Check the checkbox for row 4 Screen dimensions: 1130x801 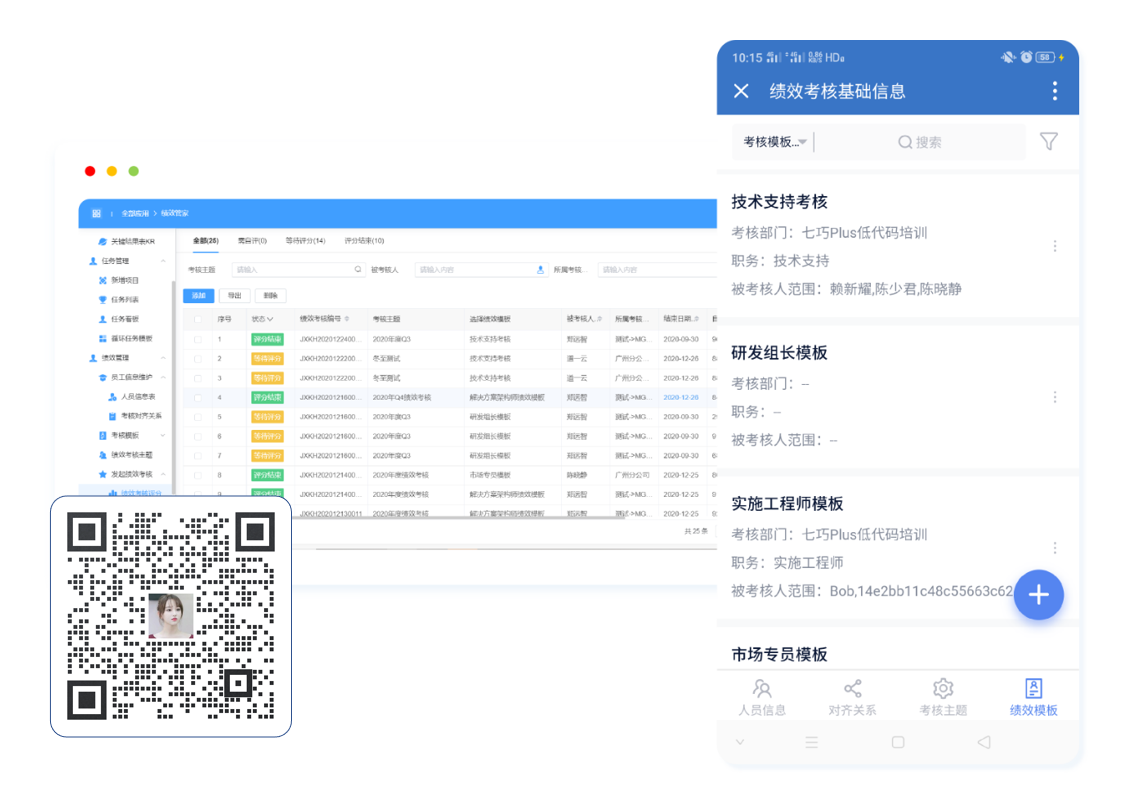coord(198,397)
